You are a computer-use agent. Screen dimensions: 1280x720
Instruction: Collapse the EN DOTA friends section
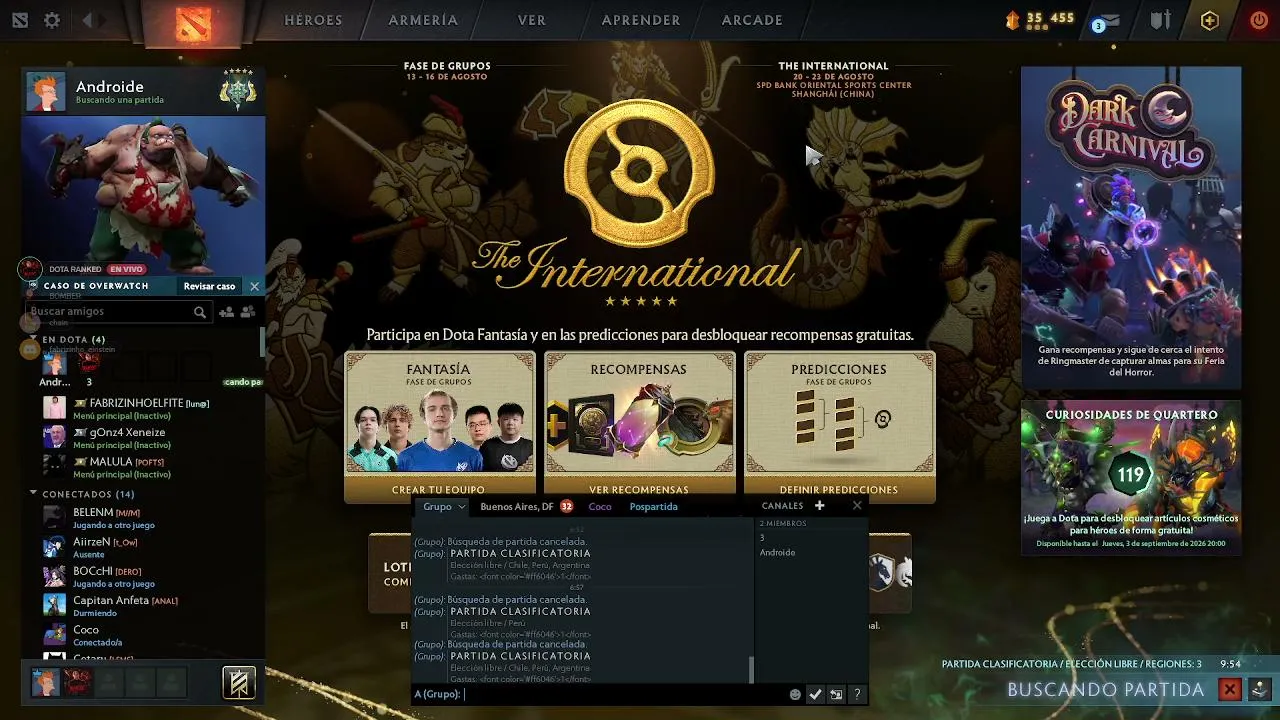tap(33, 340)
